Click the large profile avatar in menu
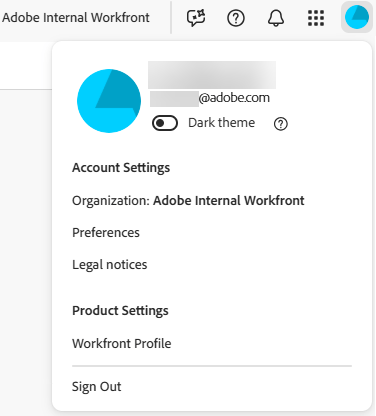376x416 pixels. (109, 101)
